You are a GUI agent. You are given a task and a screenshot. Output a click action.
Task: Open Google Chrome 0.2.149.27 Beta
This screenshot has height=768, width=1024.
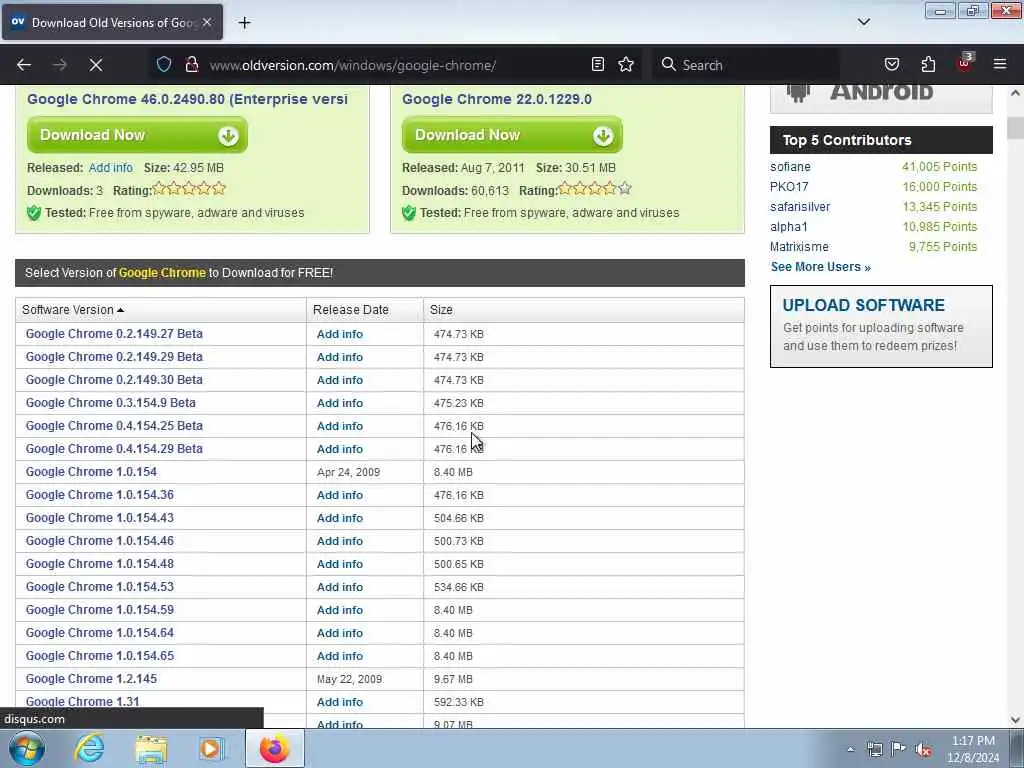114,334
